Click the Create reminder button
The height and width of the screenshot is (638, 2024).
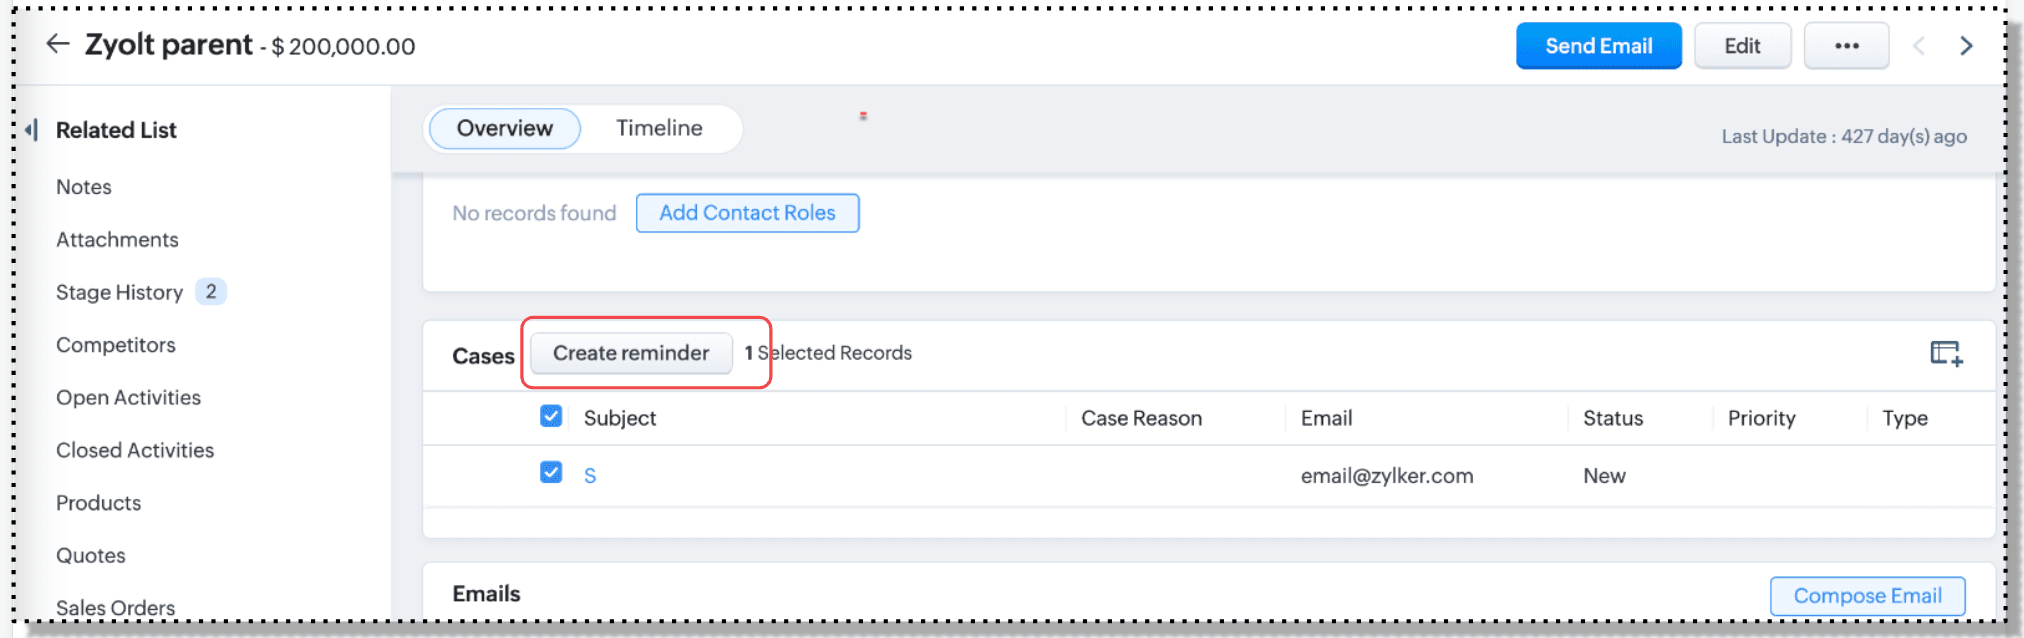[x=631, y=353]
